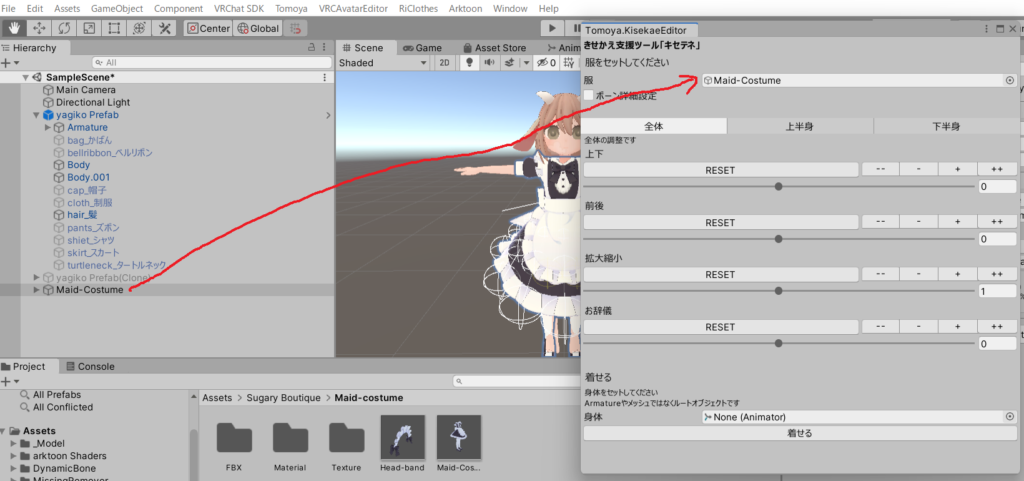This screenshot has height=481, width=1024.
Task: Select the Hand tool in the toolbar
Action: point(14,28)
